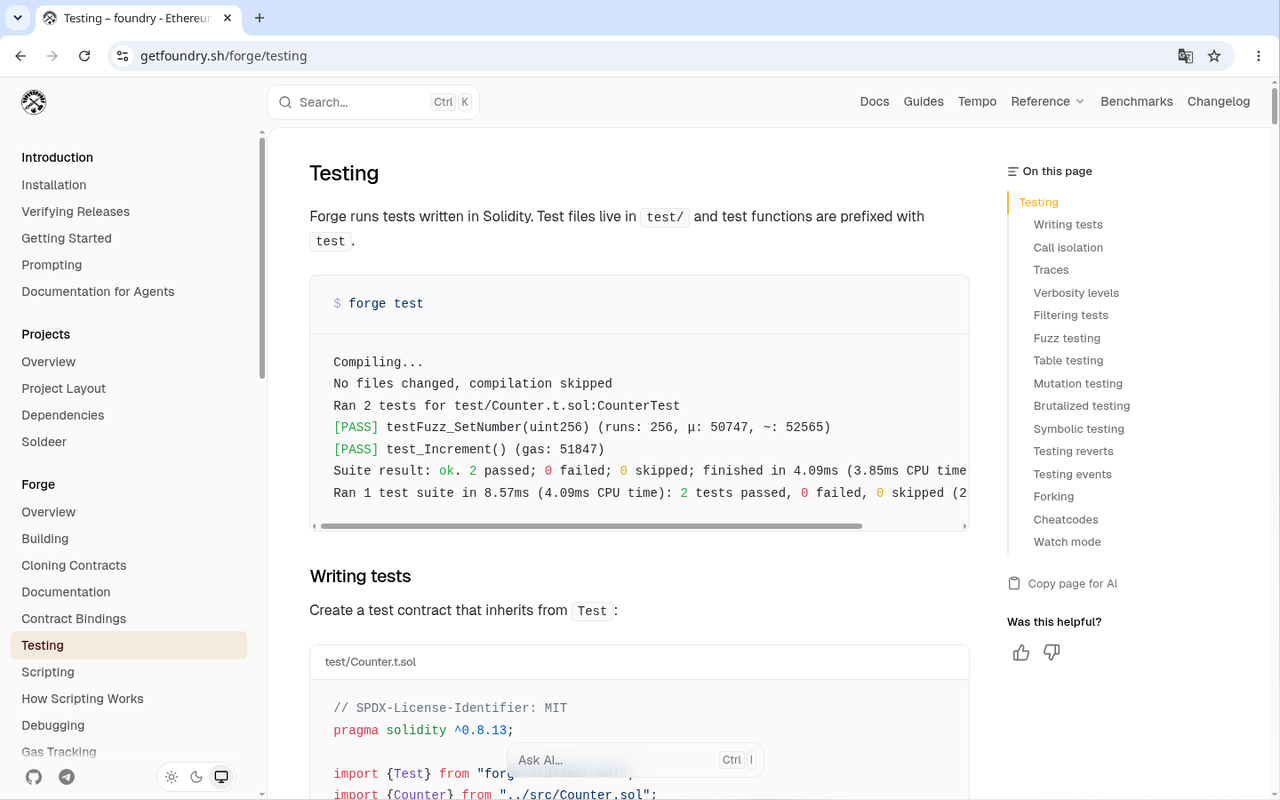Viewport: 1280px width, 800px height.
Task: Jump to Cheatcodes section
Action: click(1066, 520)
